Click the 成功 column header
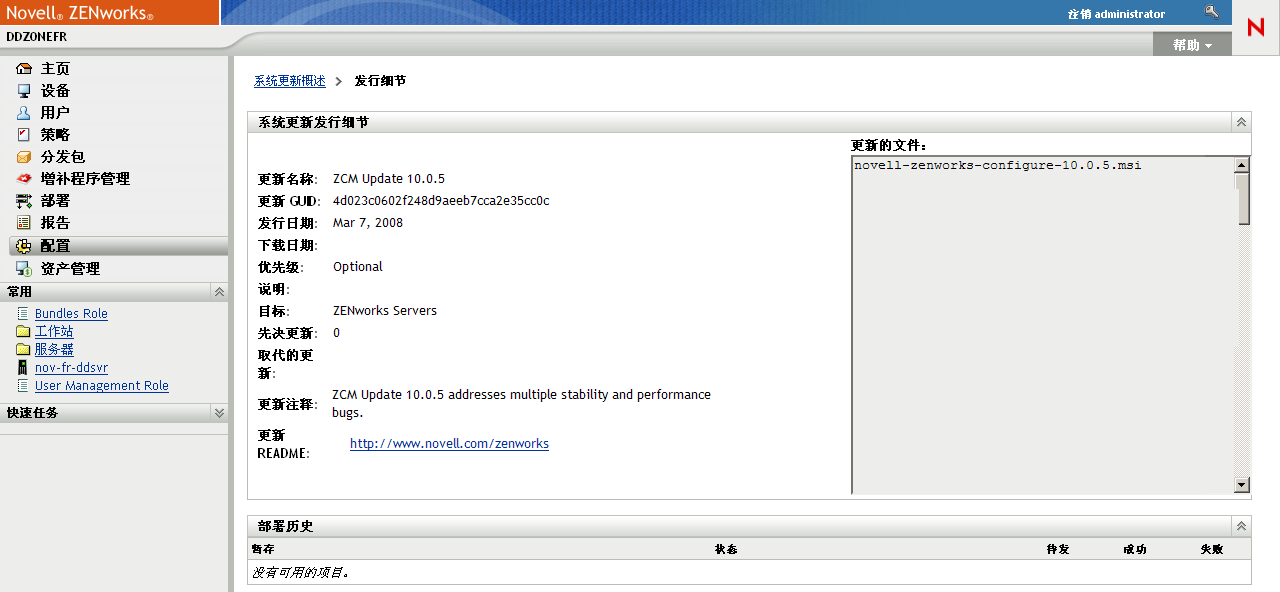The image size is (1280, 592). (1135, 550)
